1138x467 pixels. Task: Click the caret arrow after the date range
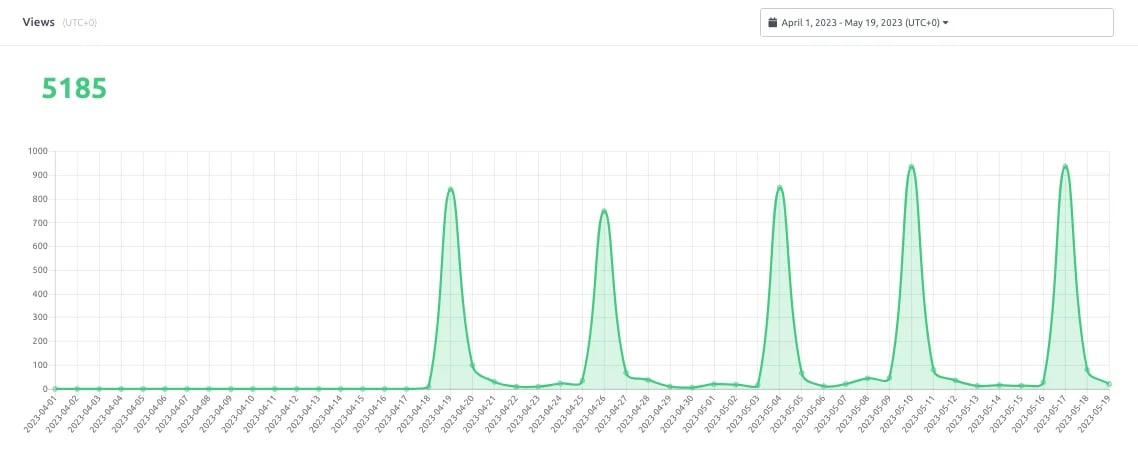[x=946, y=23]
